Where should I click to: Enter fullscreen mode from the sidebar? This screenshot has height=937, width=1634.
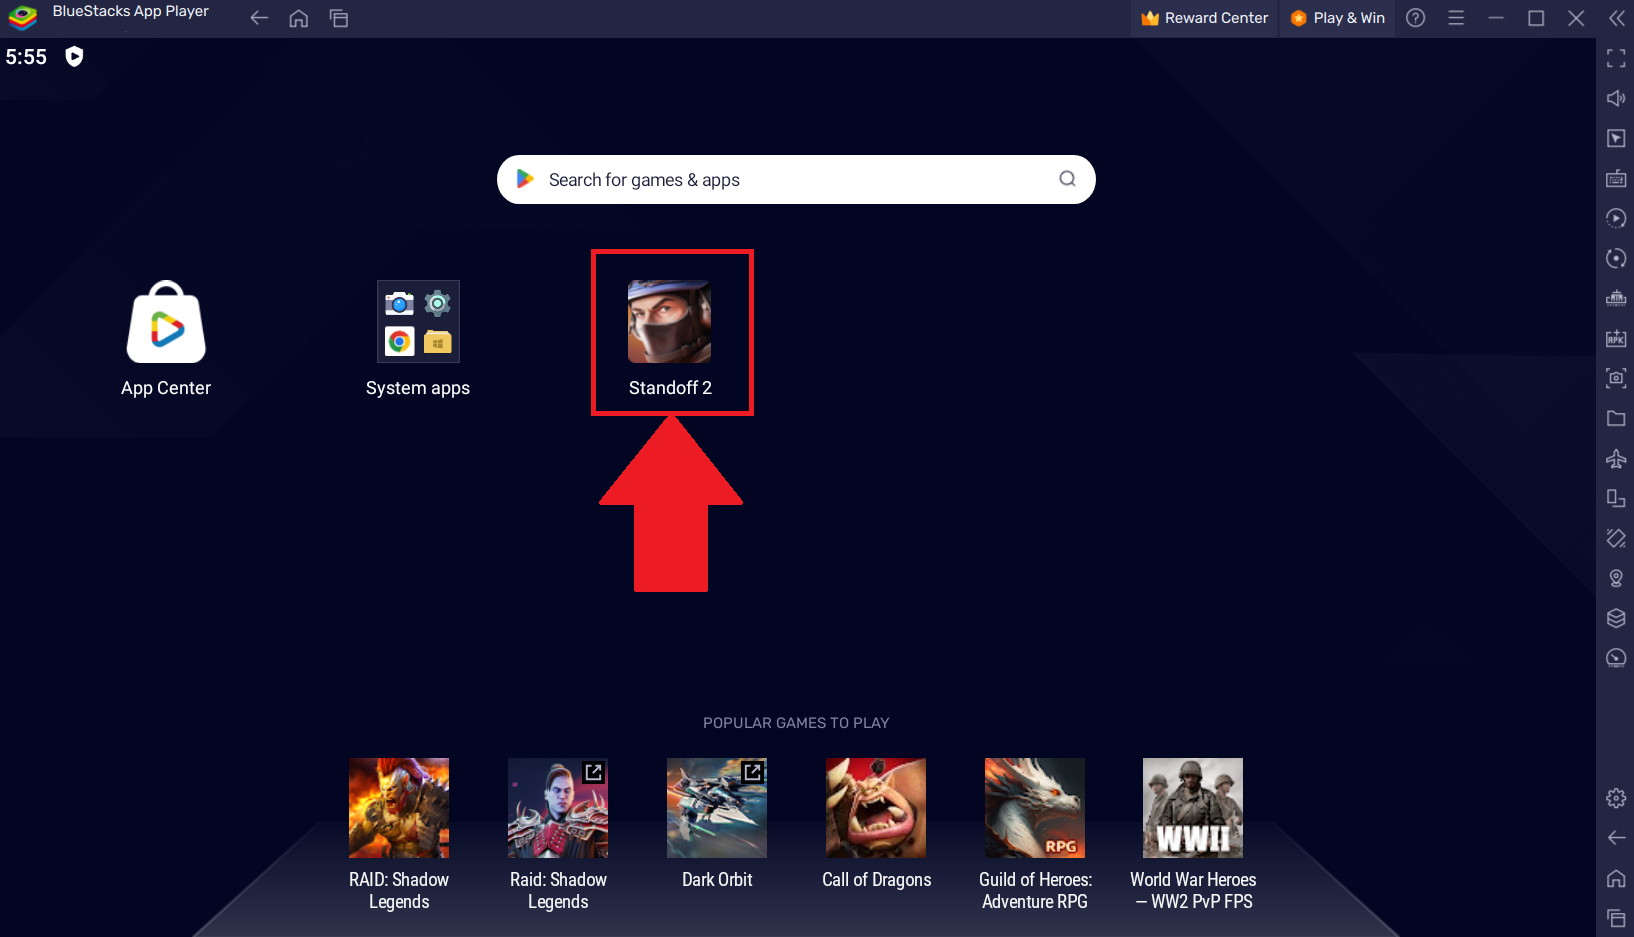click(x=1616, y=58)
